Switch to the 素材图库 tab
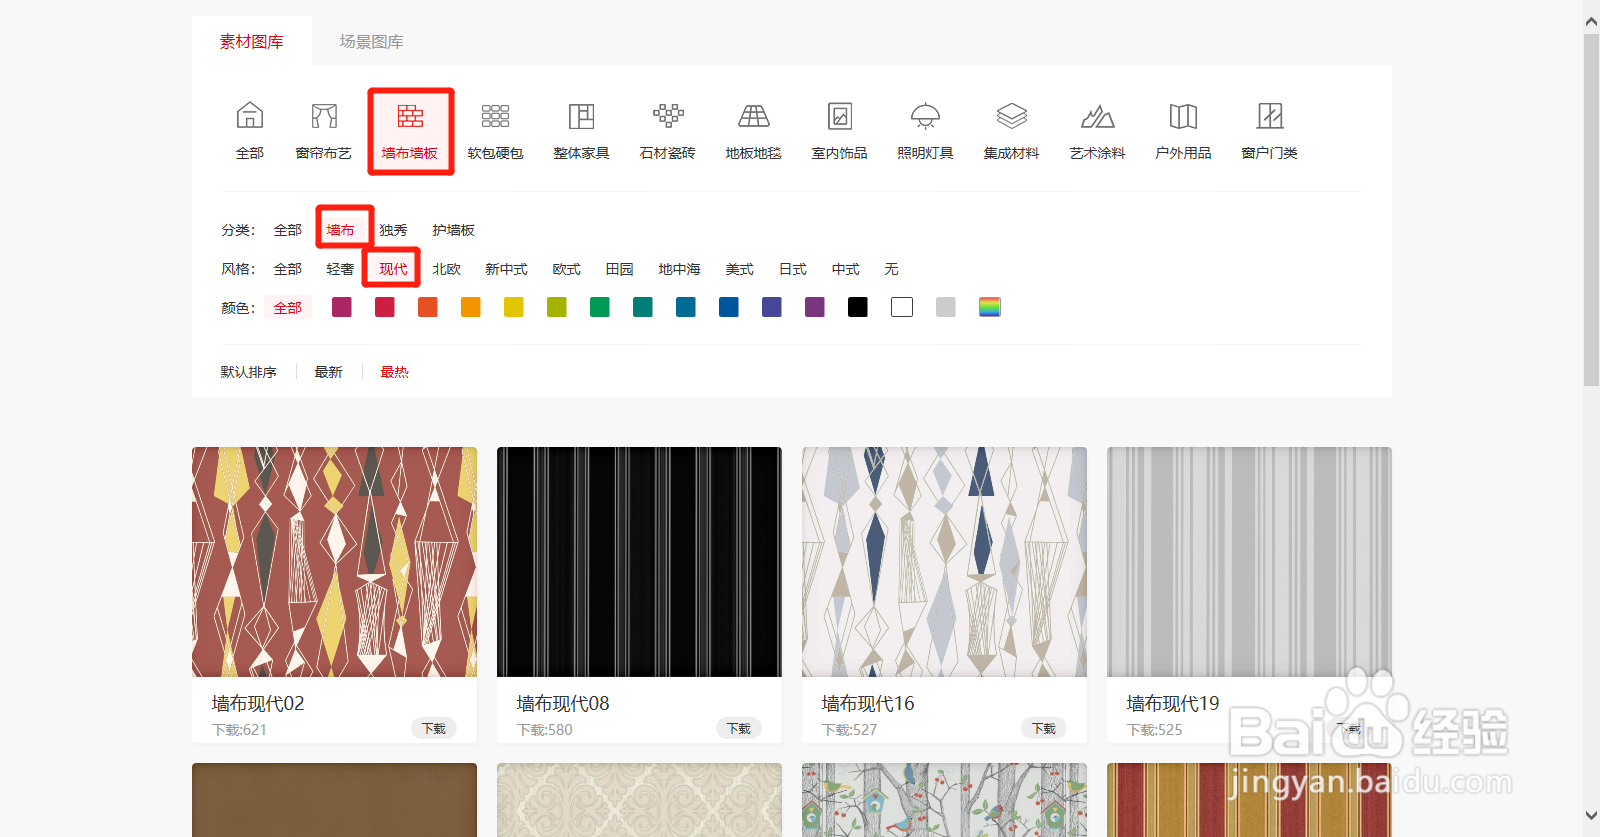This screenshot has height=837, width=1600. pyautogui.click(x=252, y=42)
